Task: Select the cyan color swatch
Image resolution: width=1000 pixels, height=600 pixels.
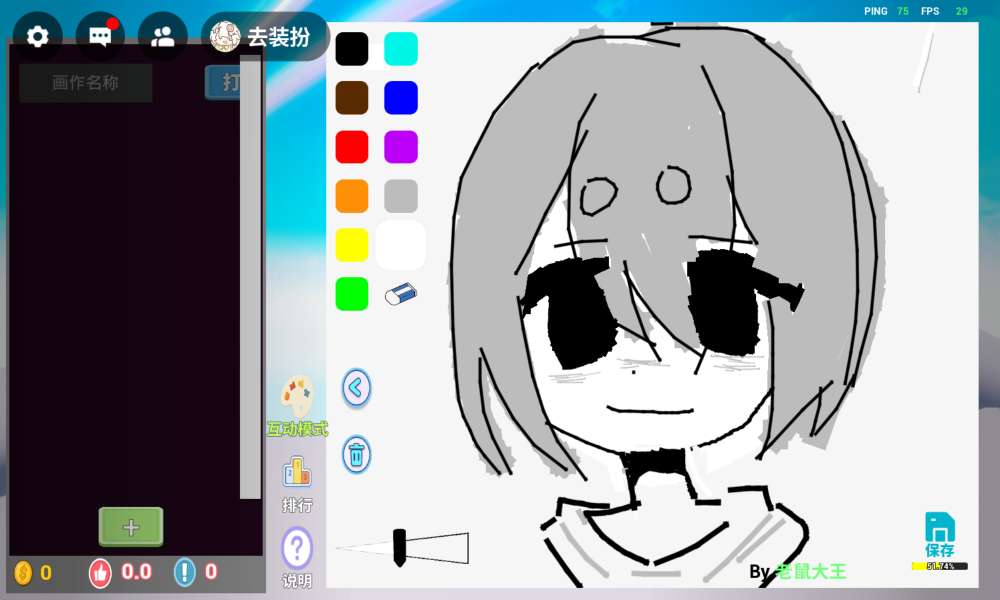Action: 401,48
